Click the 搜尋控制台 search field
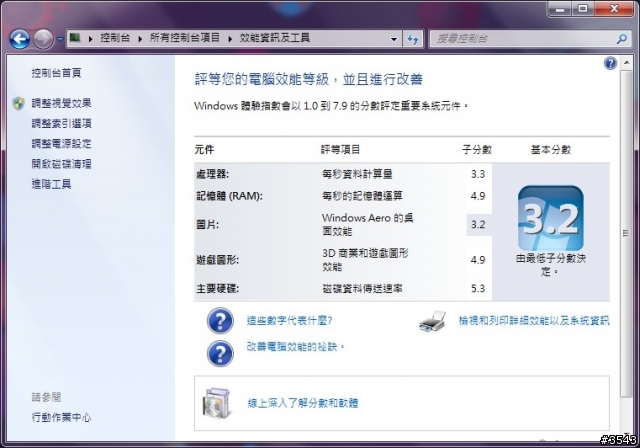This screenshot has width=640, height=448. point(524,39)
